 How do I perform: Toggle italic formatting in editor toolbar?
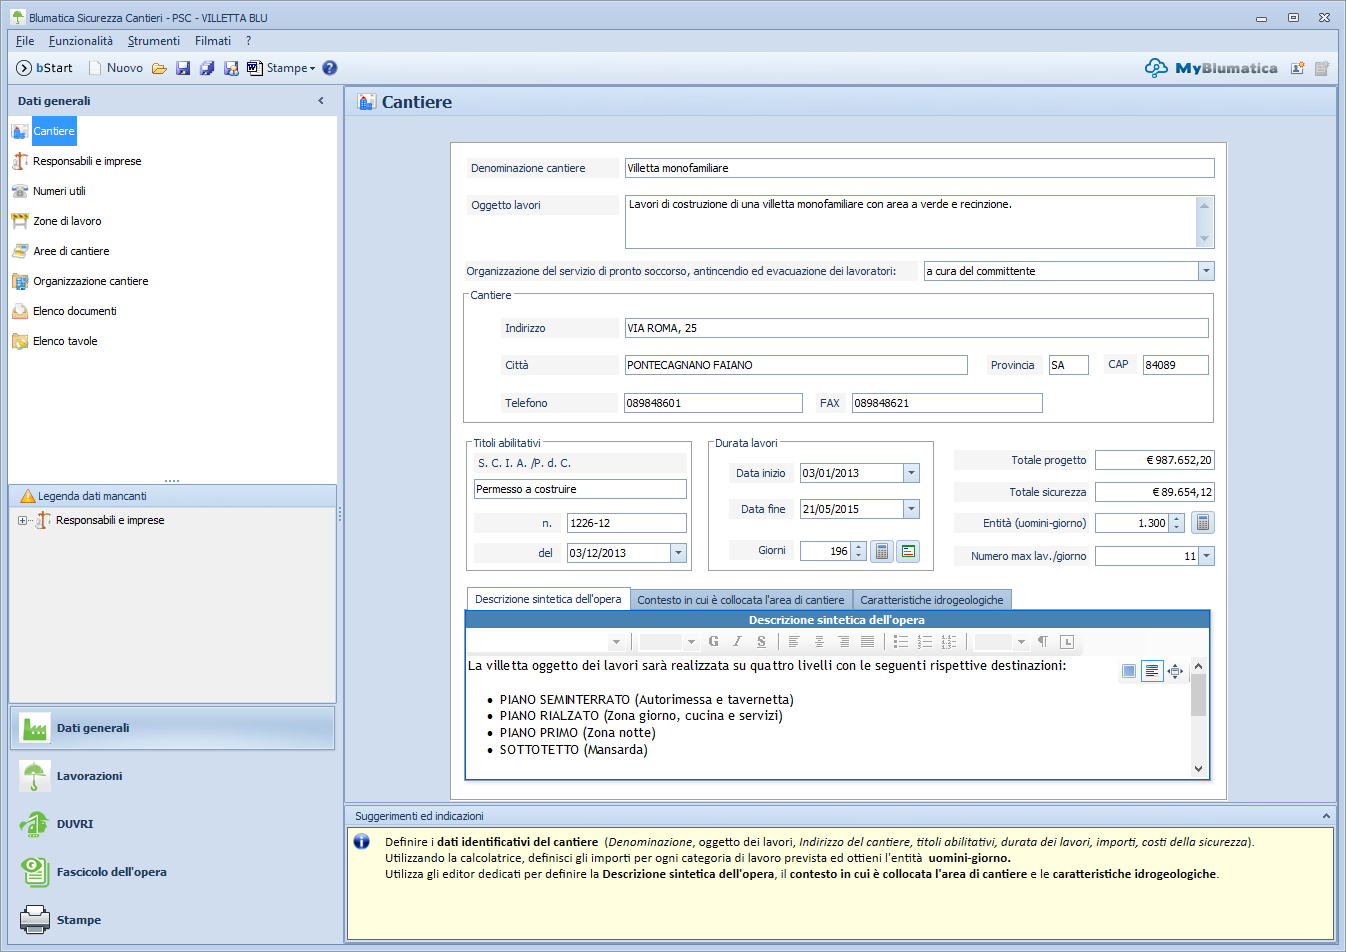coord(737,642)
